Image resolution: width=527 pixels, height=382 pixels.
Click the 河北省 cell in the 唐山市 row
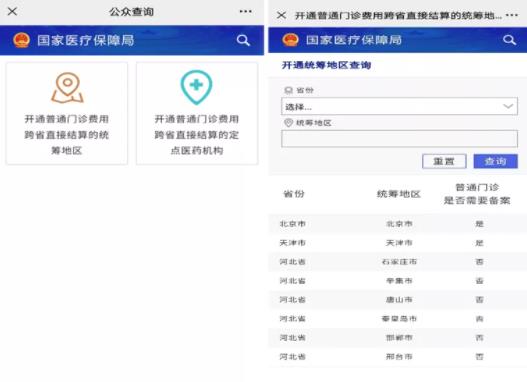pyautogui.click(x=293, y=300)
